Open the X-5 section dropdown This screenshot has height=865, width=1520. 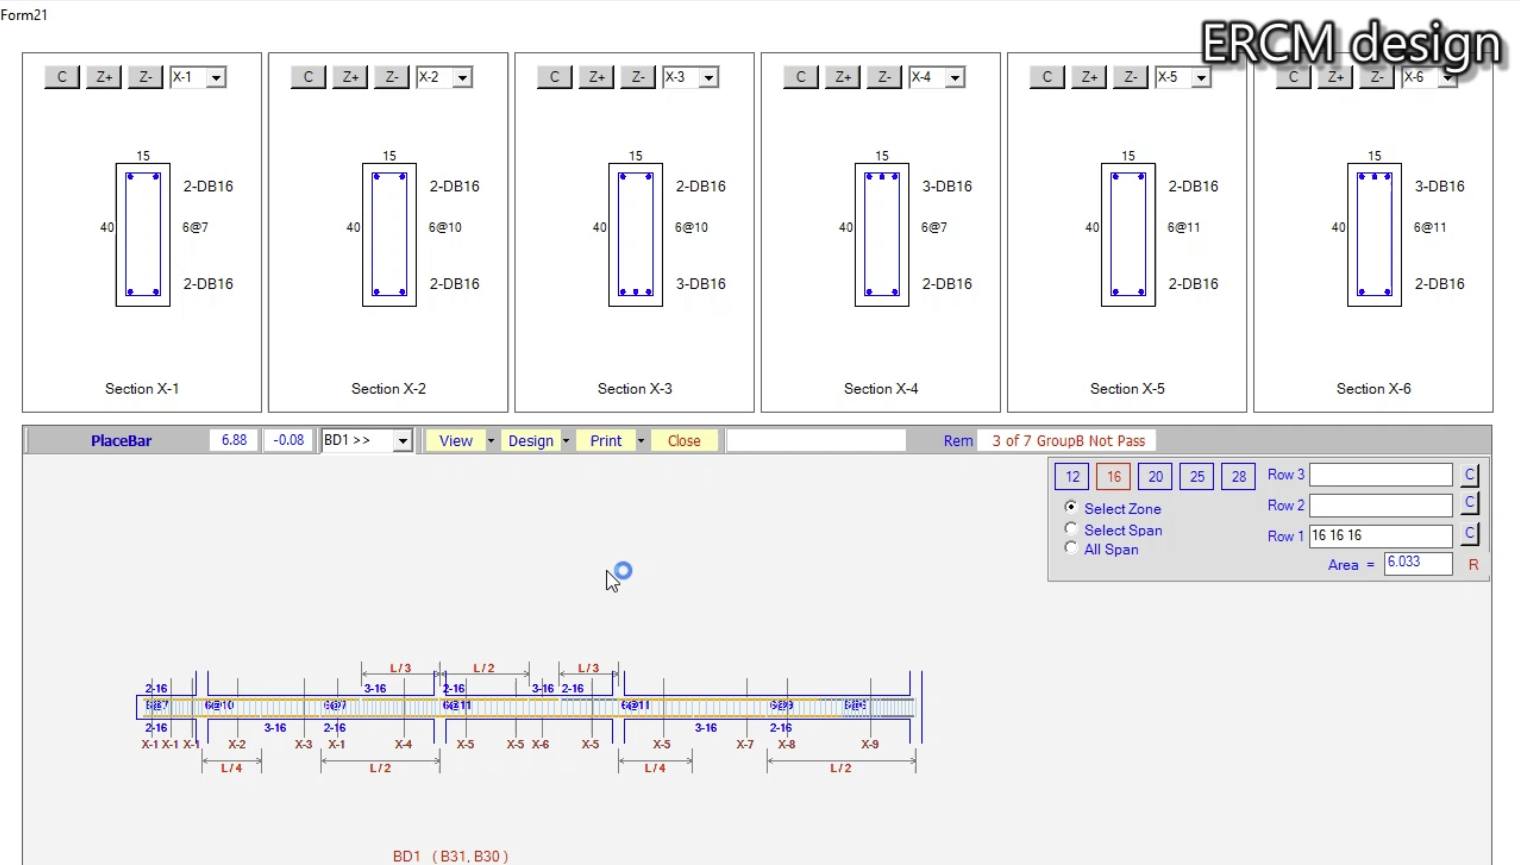1201,78
